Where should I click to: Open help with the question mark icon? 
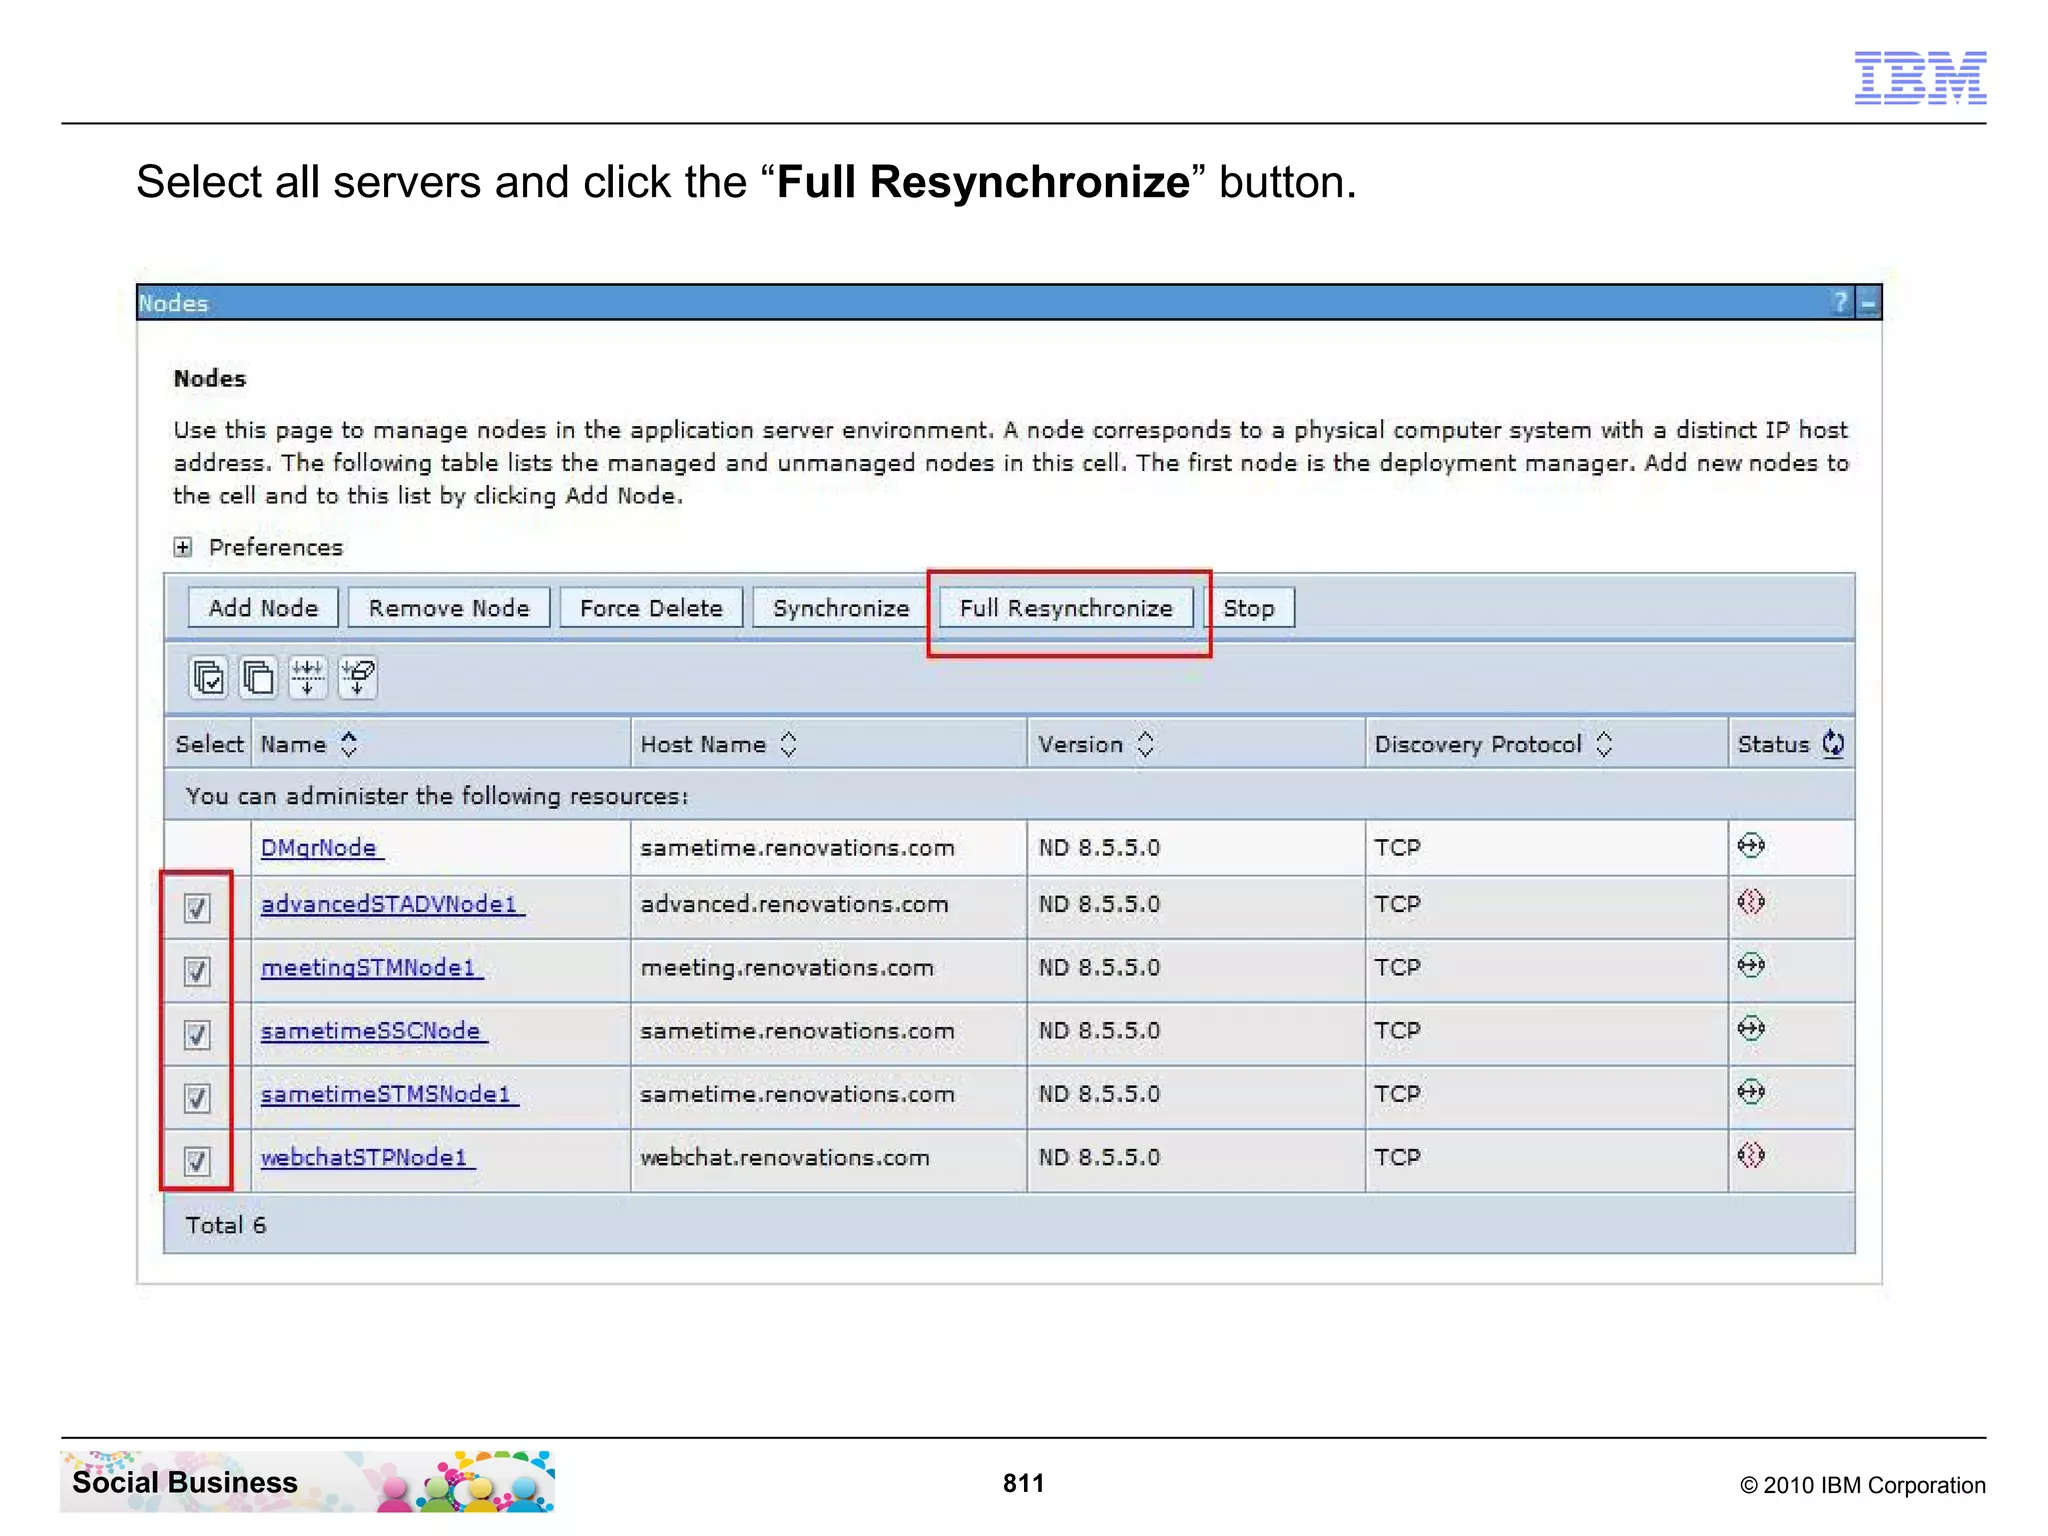click(x=1839, y=302)
